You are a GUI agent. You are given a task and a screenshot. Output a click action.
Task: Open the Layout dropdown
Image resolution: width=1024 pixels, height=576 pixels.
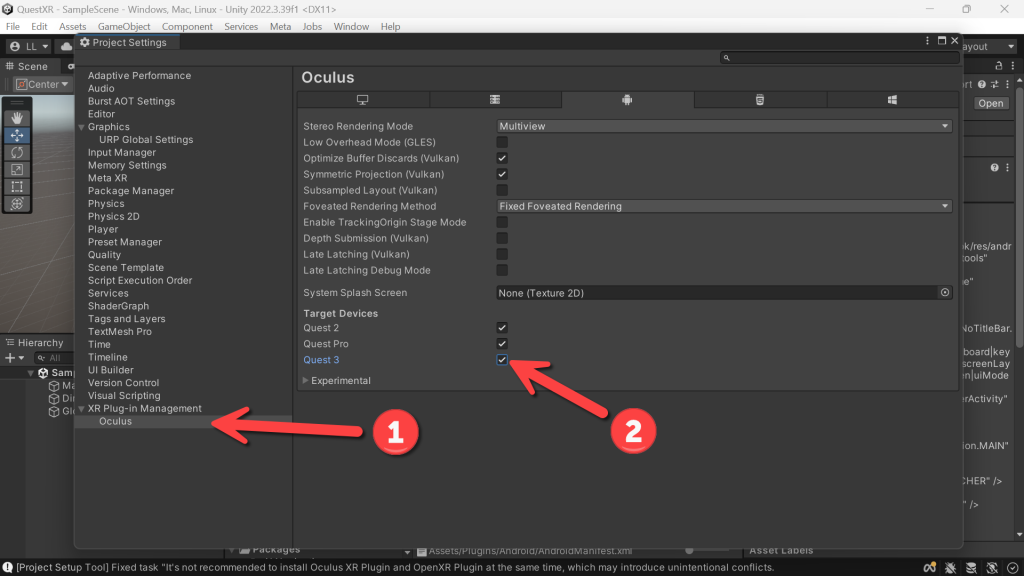[x=989, y=46]
